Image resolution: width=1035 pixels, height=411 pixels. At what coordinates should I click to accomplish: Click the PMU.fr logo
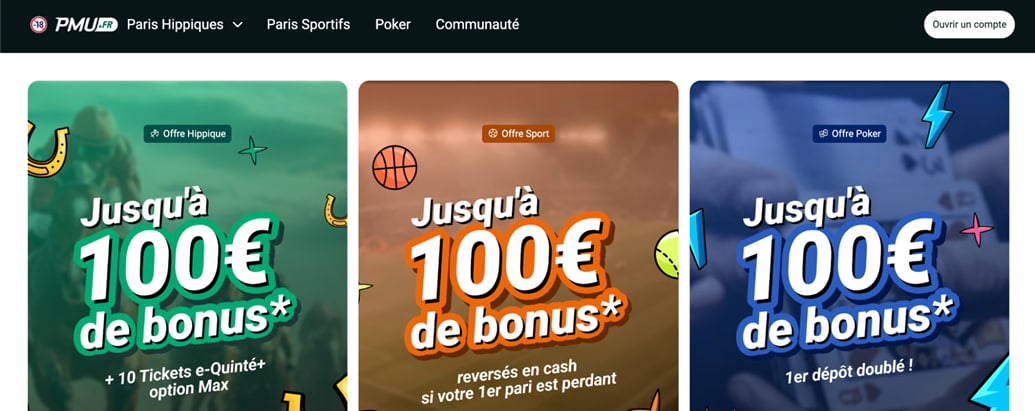click(86, 24)
